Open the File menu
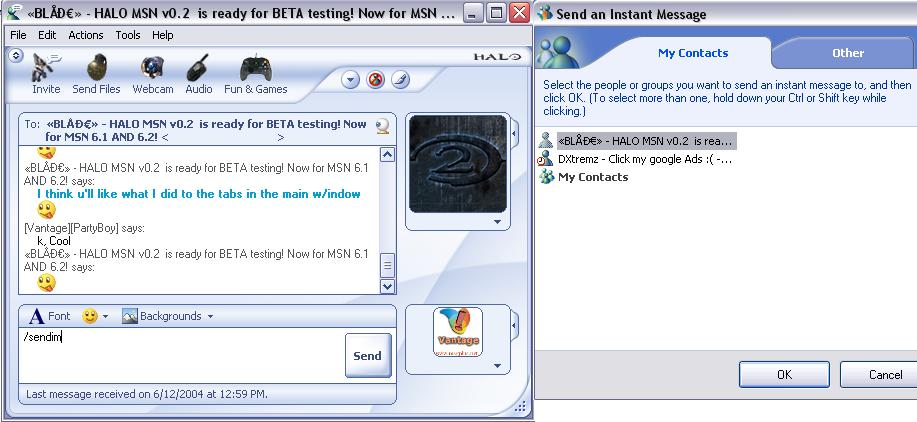This screenshot has width=917, height=422. 18,35
